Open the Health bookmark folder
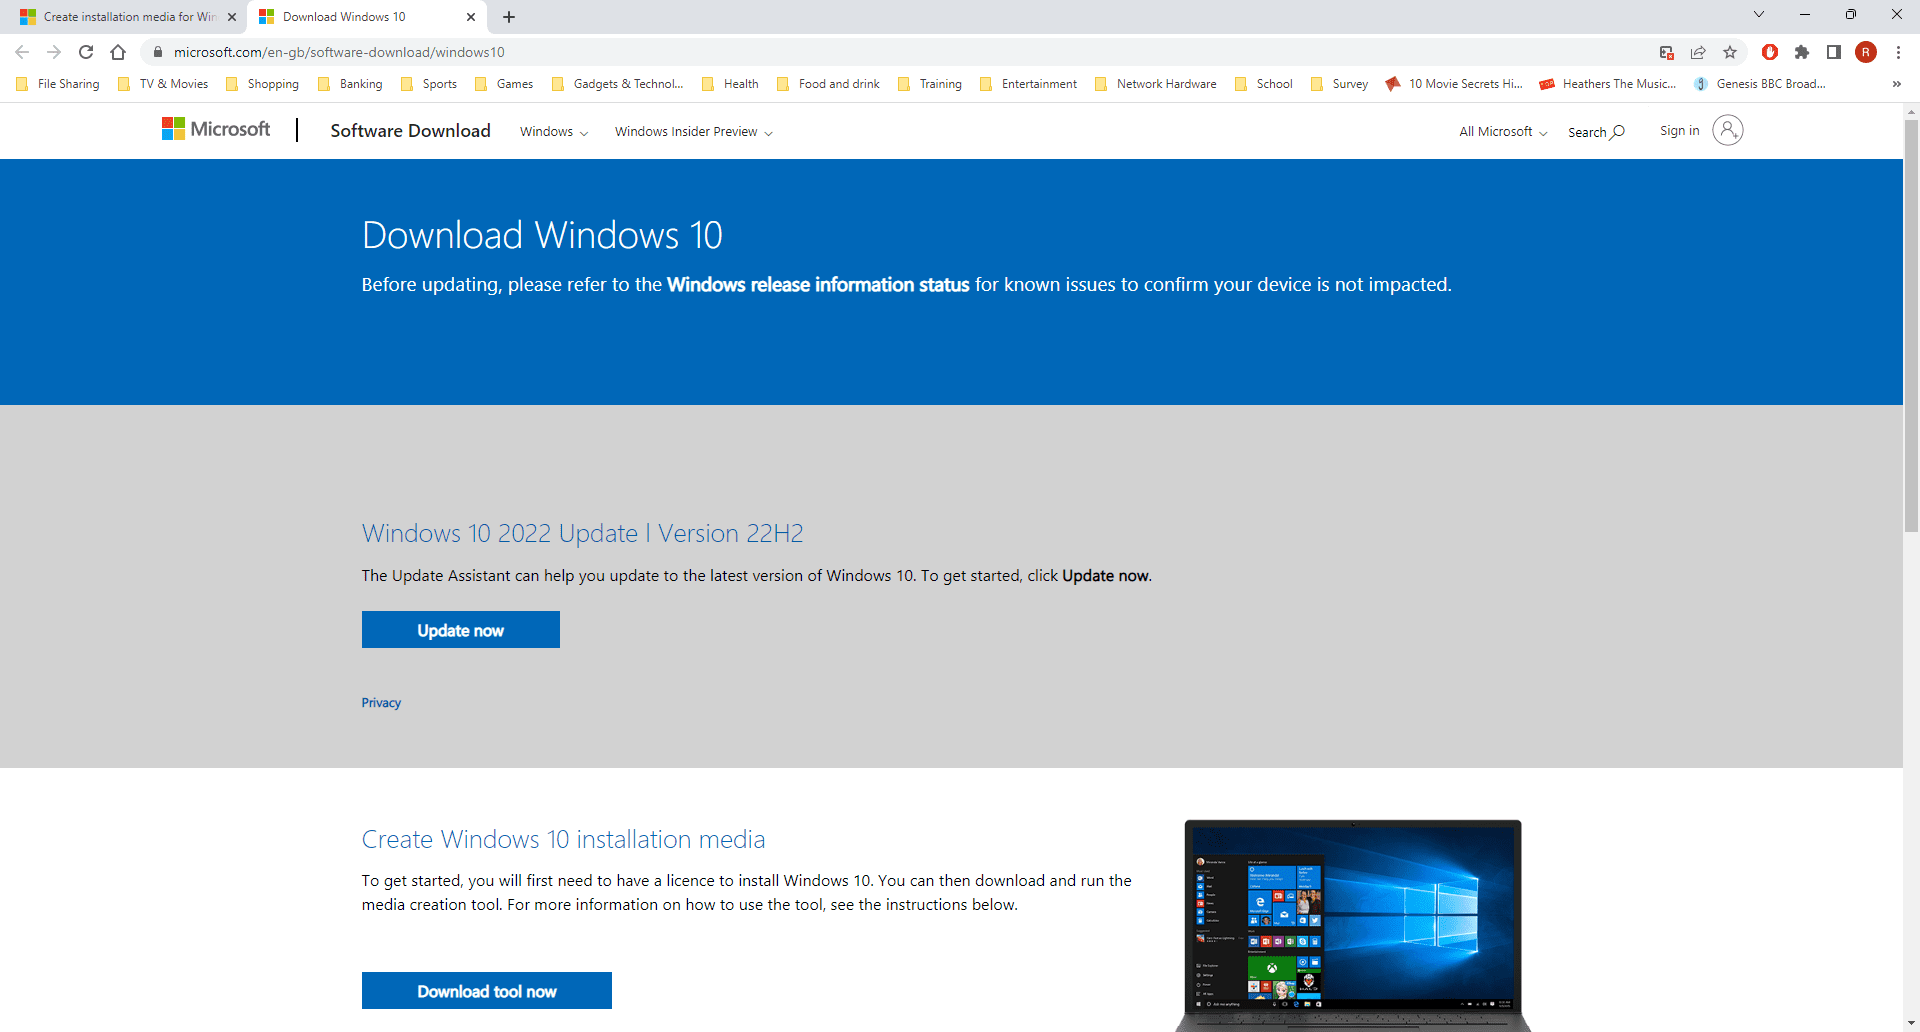This screenshot has height=1032, width=1920. click(x=730, y=84)
